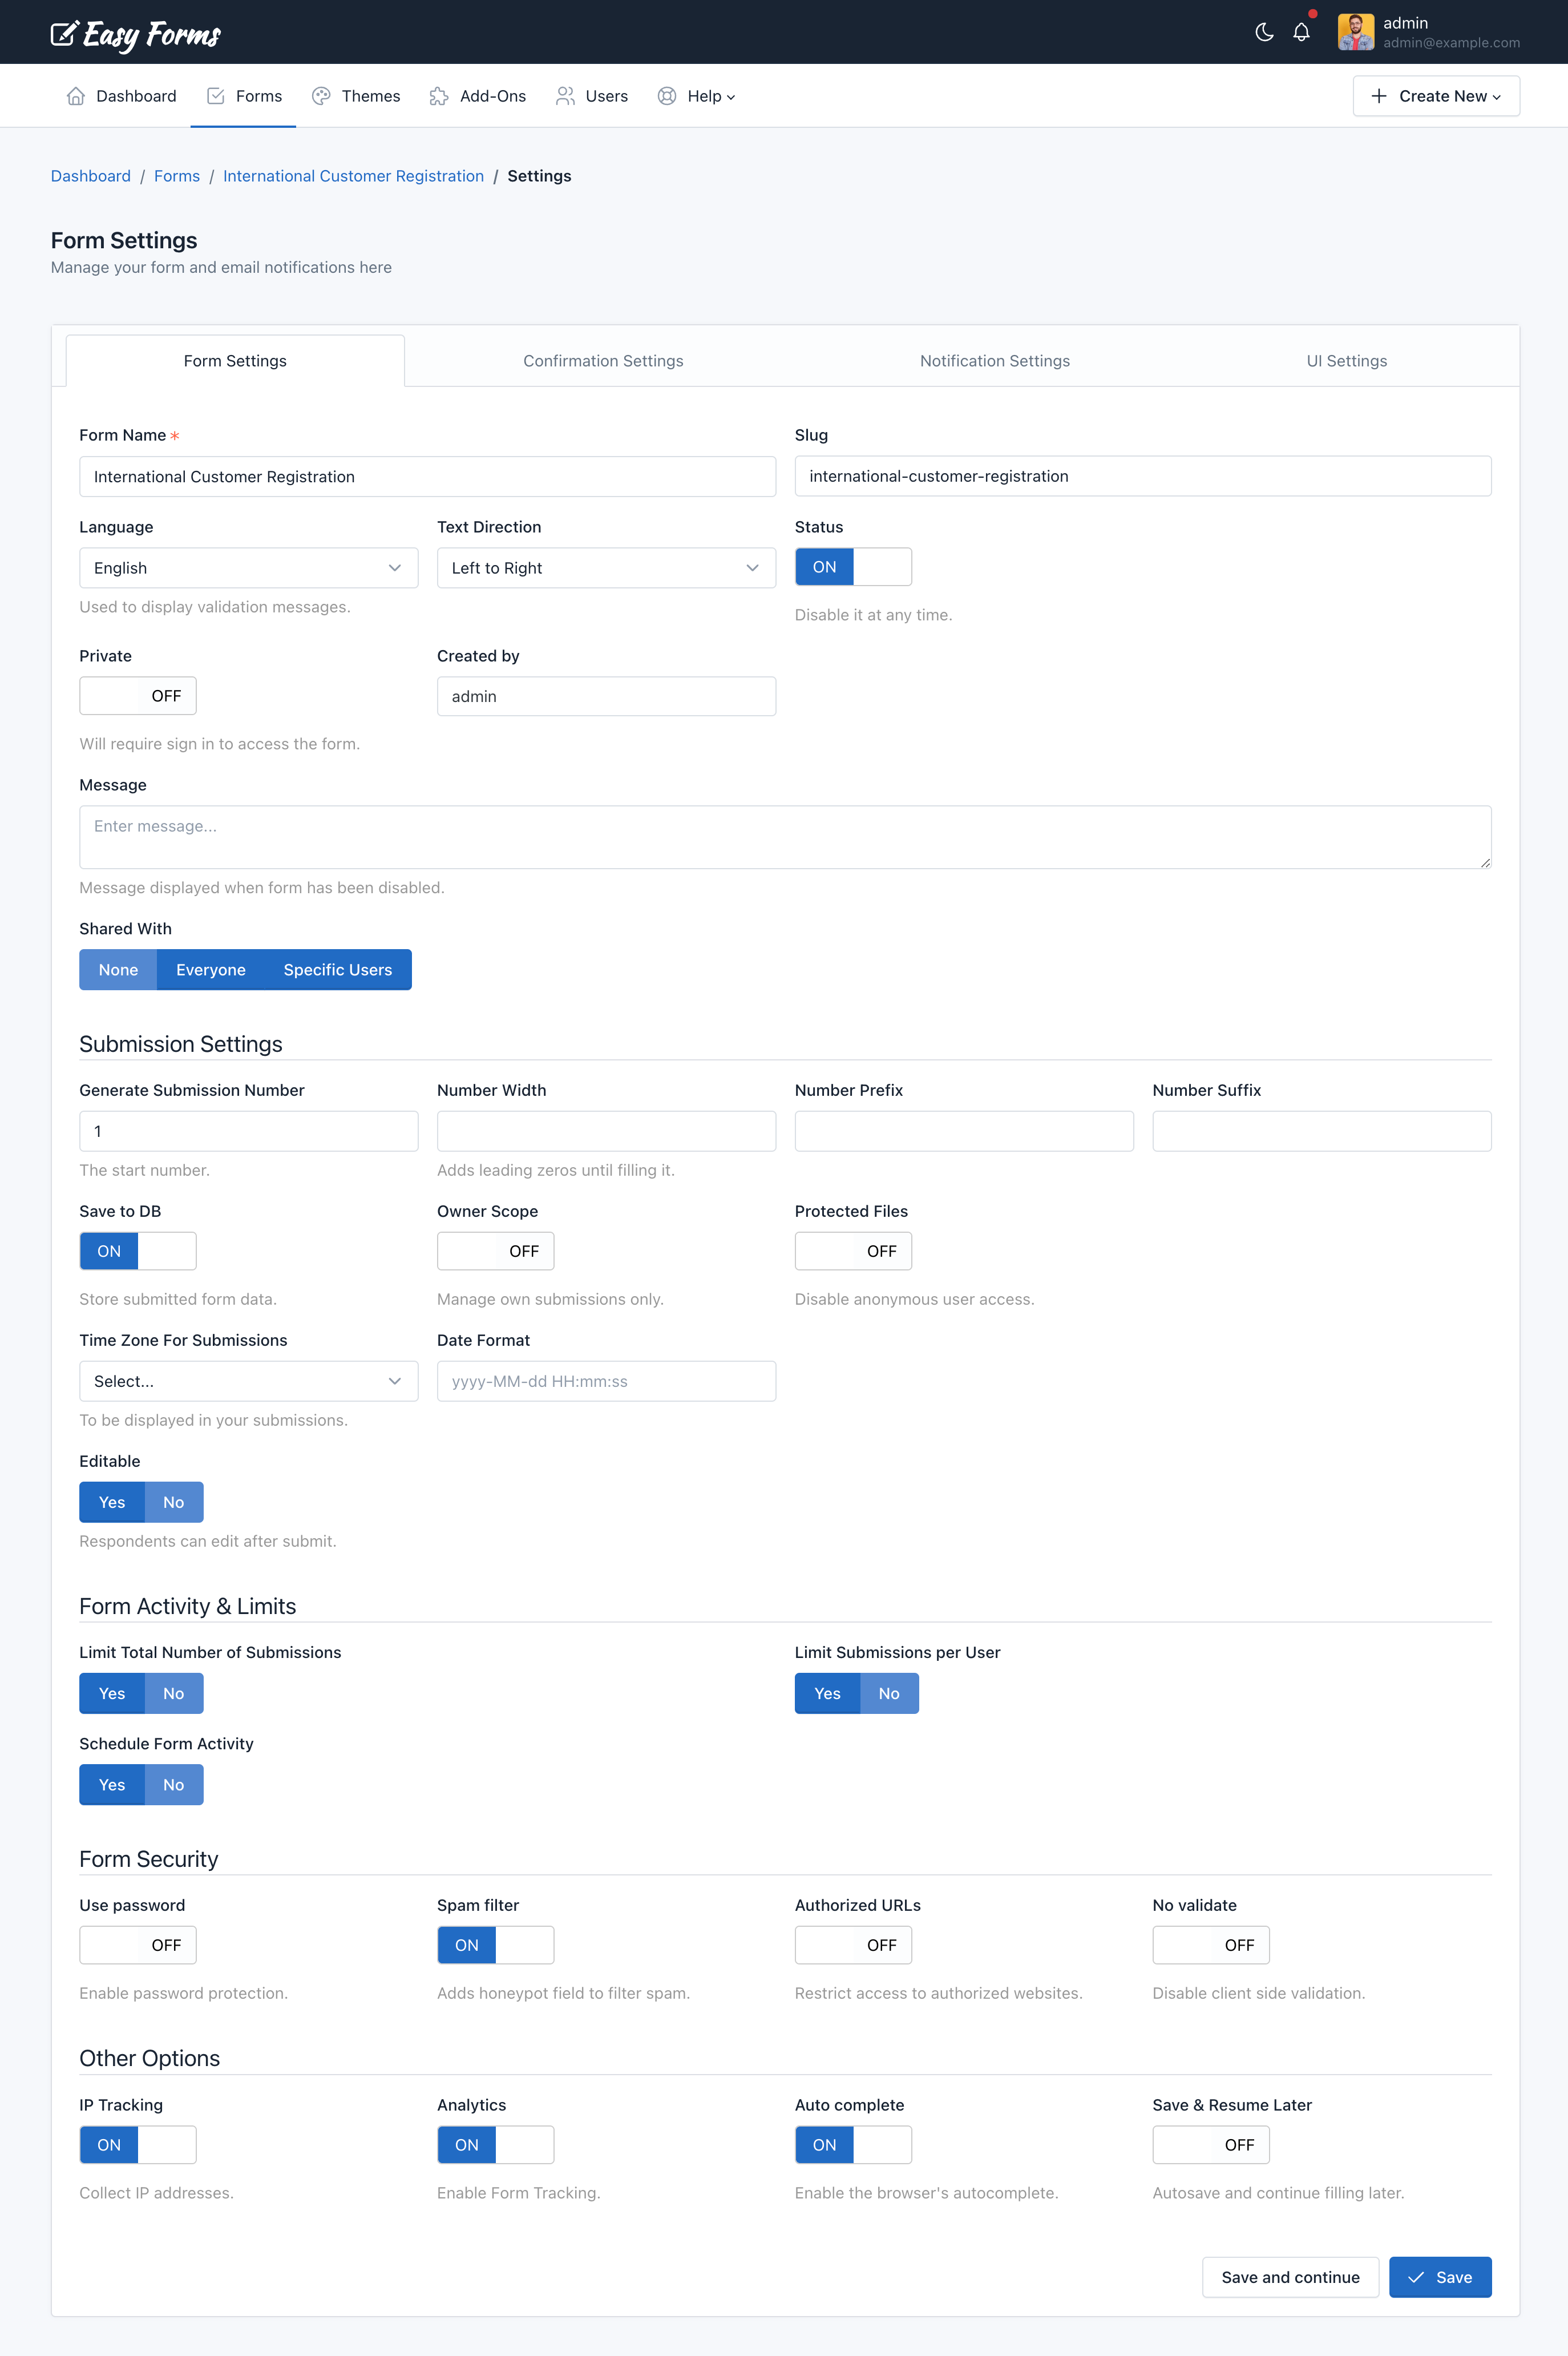
Task: Open notifications via the bell icon
Action: pyautogui.click(x=1301, y=31)
